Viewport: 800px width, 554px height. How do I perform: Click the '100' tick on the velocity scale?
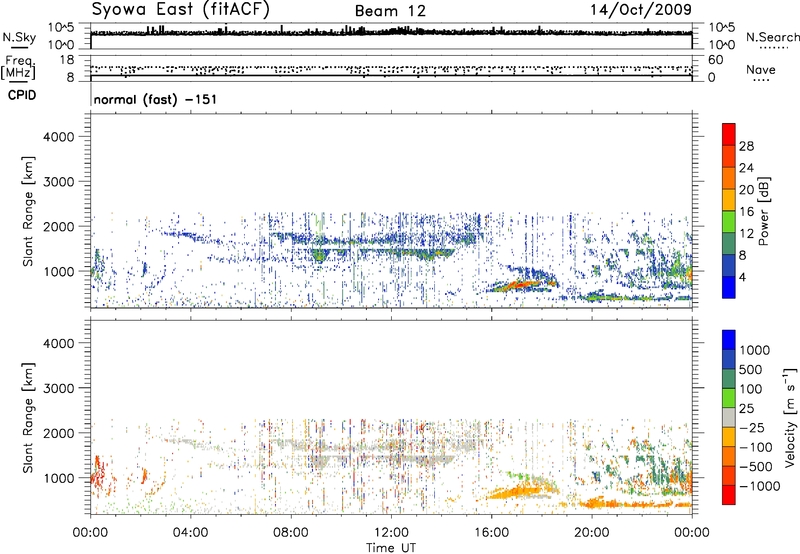click(x=751, y=389)
